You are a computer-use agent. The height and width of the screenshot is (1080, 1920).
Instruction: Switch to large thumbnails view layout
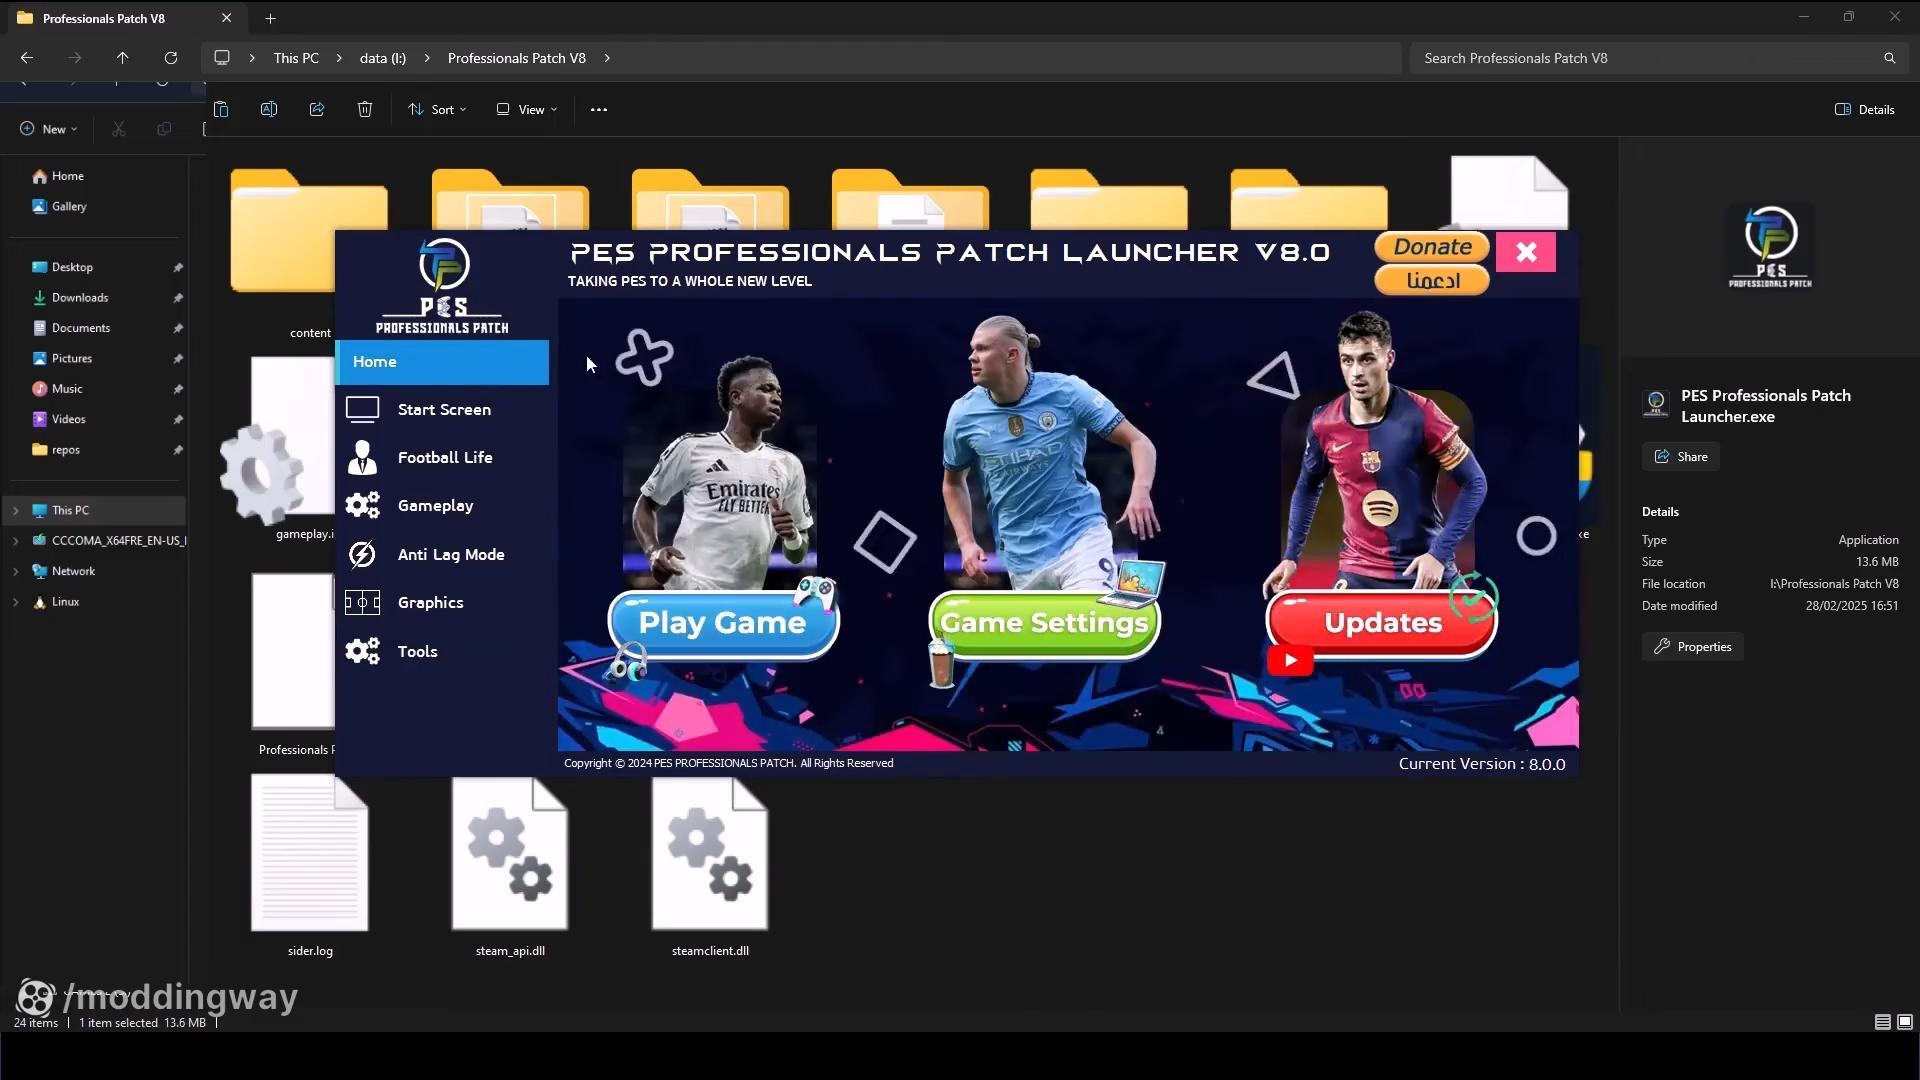click(x=1905, y=1022)
